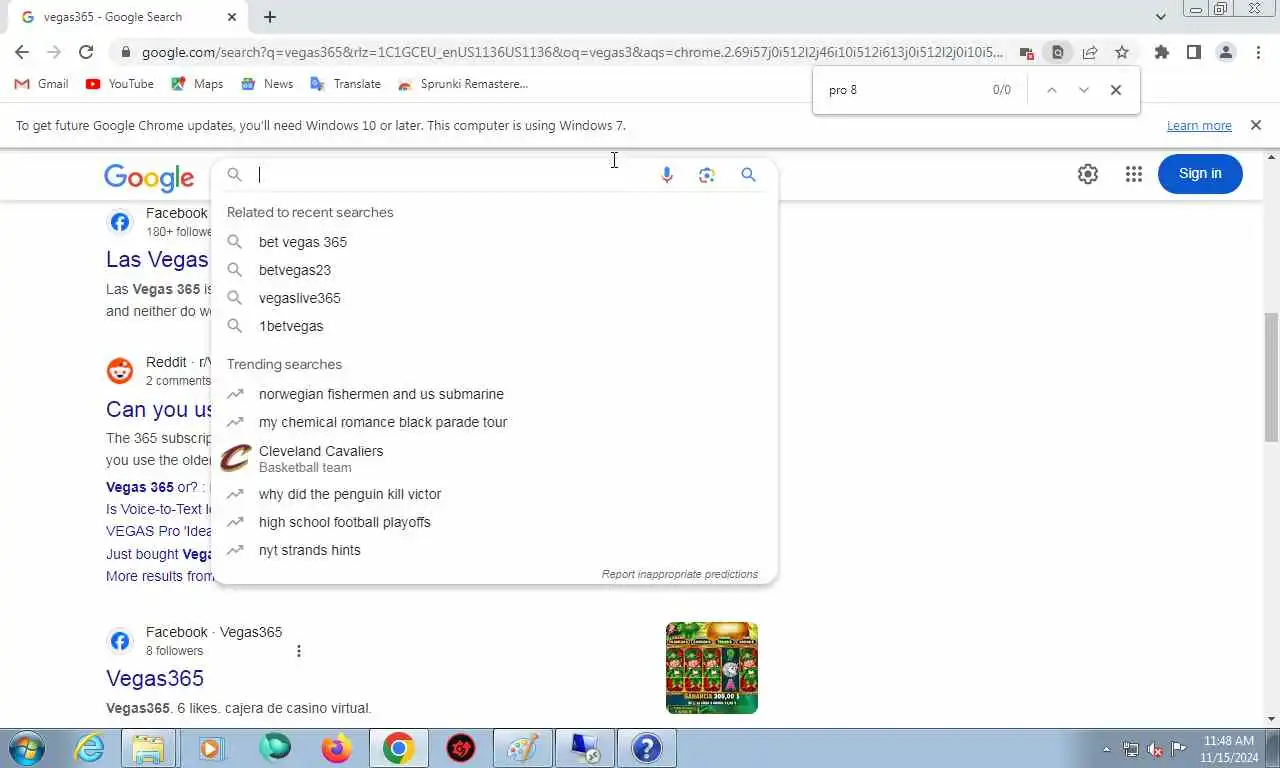Select suggestion bet vegas 365

pos(494,242)
